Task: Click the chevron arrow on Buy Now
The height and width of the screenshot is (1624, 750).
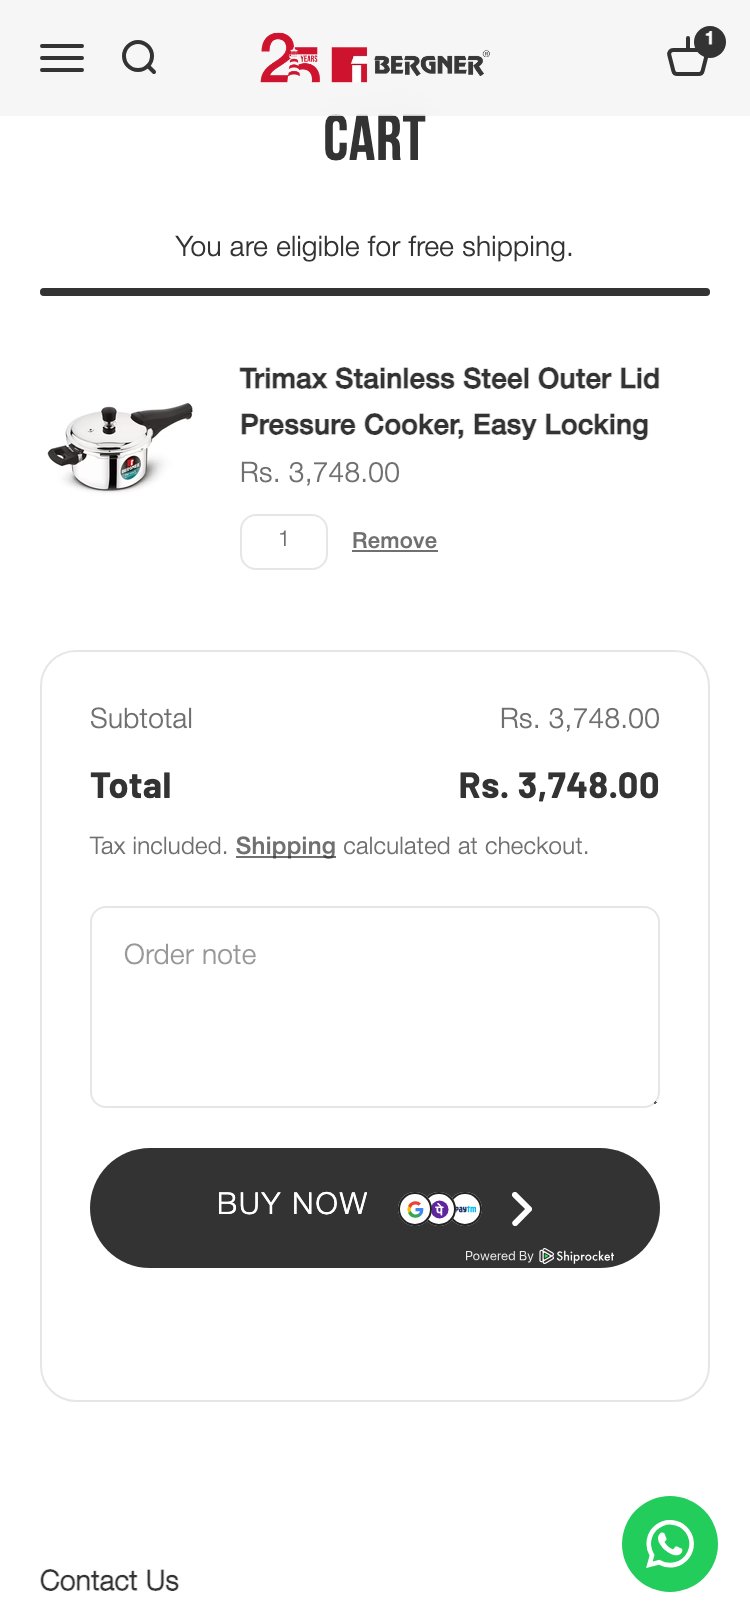Action: tap(522, 1209)
